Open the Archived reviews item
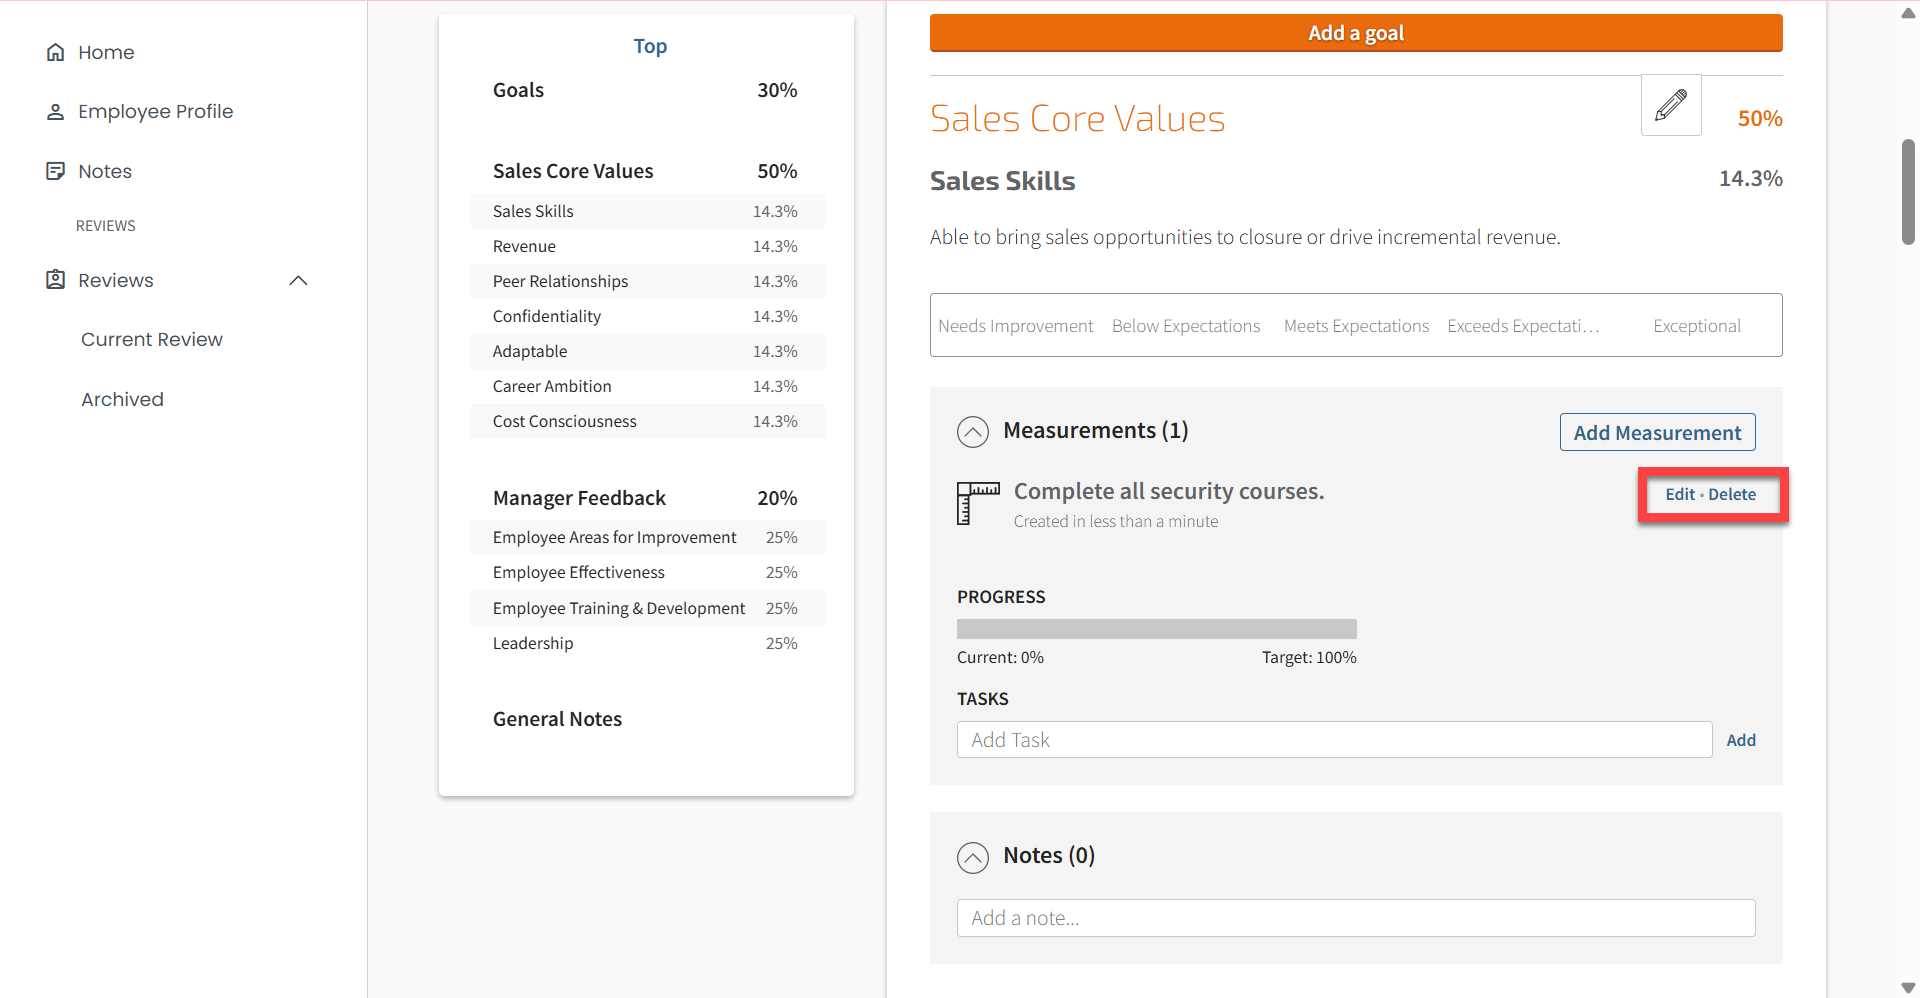This screenshot has height=998, width=1920. 122,400
